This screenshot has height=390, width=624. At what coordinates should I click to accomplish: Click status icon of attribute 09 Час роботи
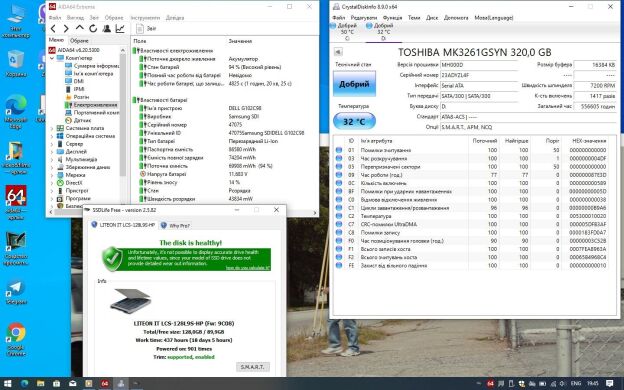click(x=339, y=175)
